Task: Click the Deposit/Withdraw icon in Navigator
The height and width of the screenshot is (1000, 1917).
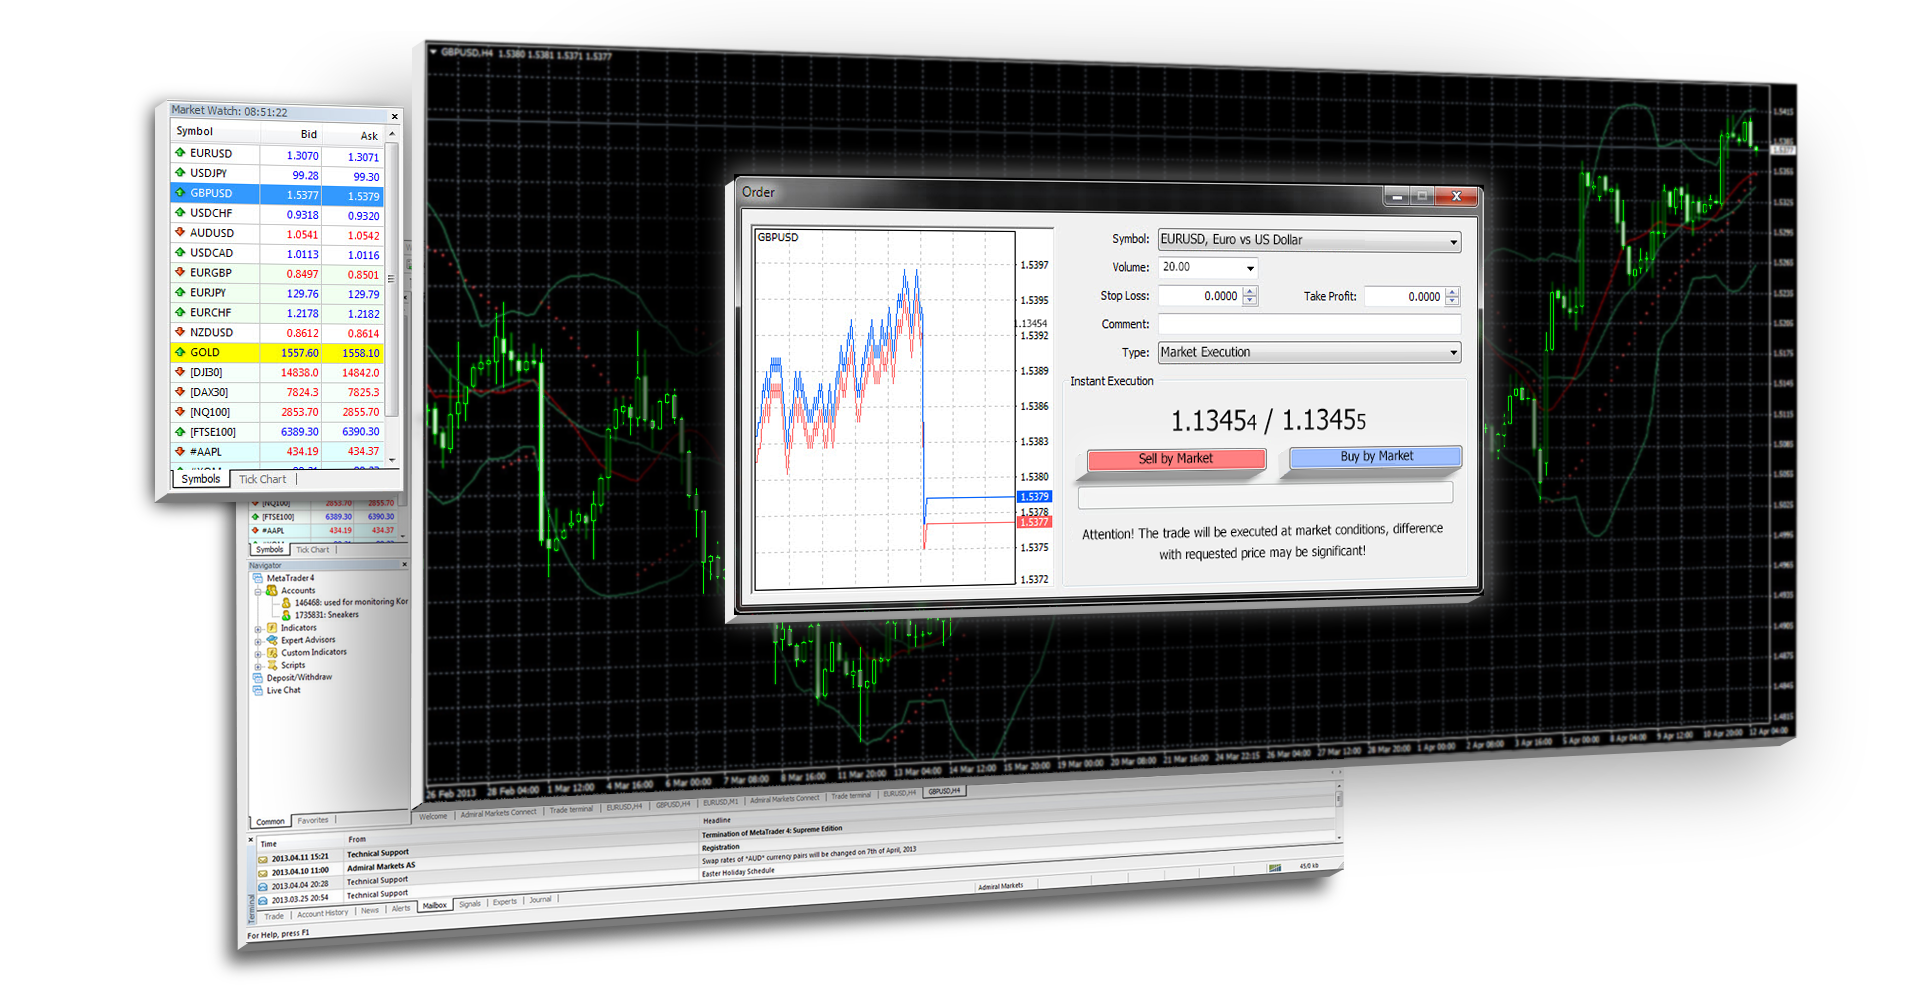Action: [258, 678]
